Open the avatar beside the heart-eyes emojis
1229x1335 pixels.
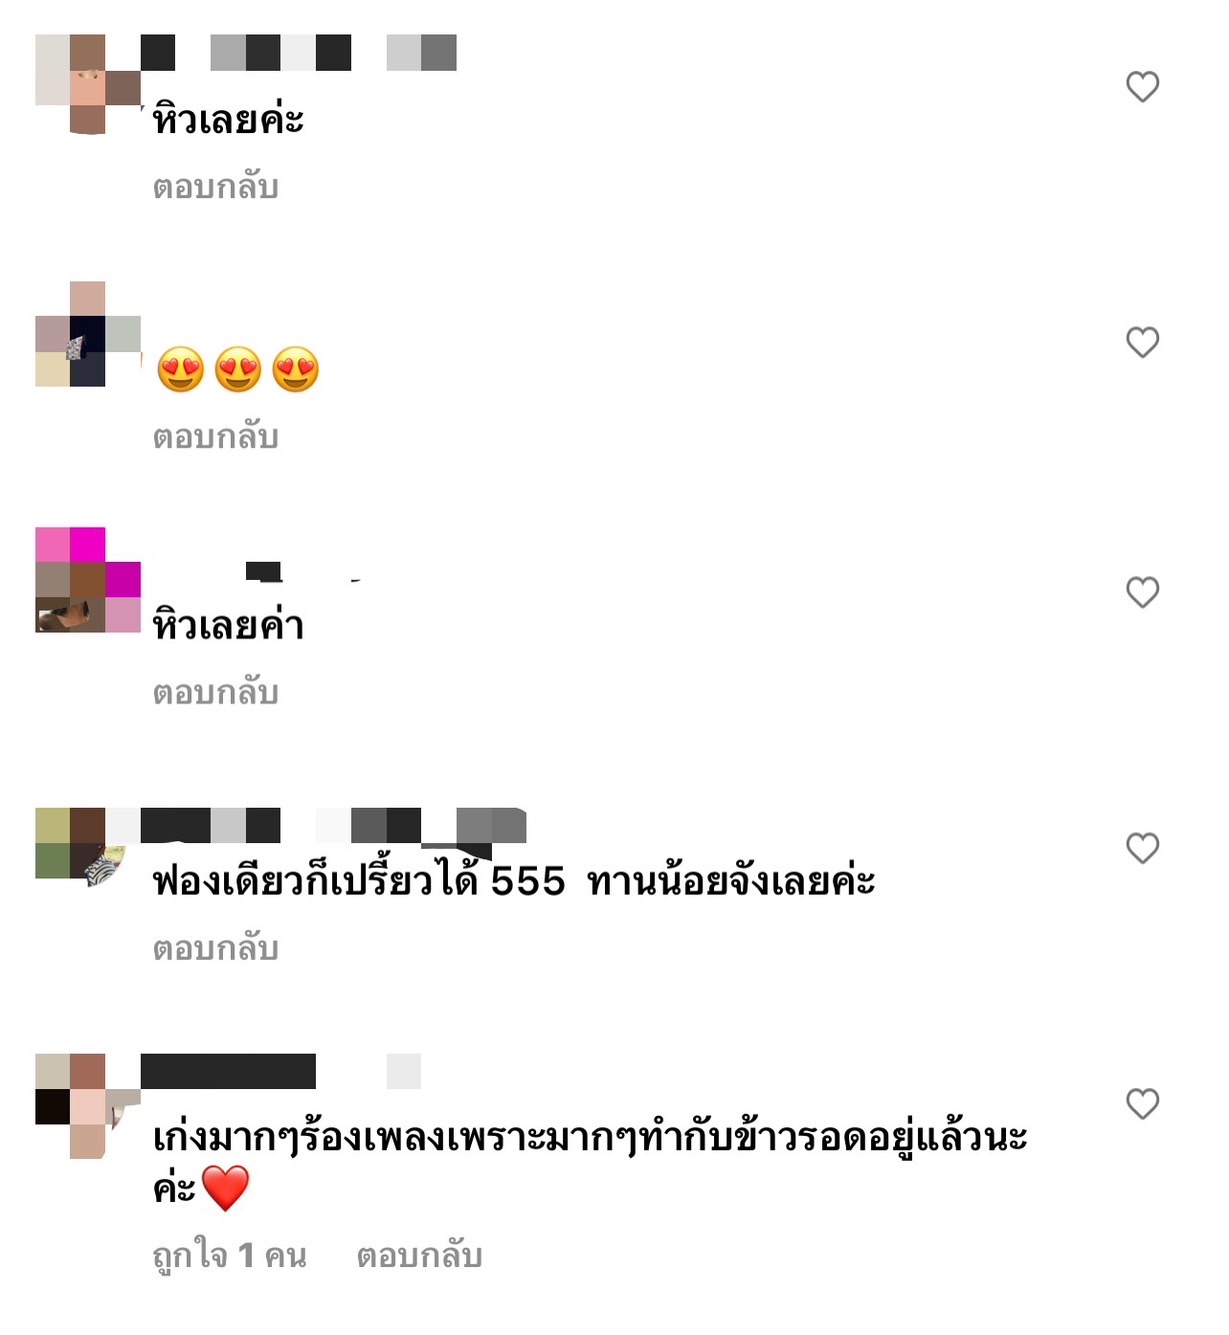click(88, 334)
